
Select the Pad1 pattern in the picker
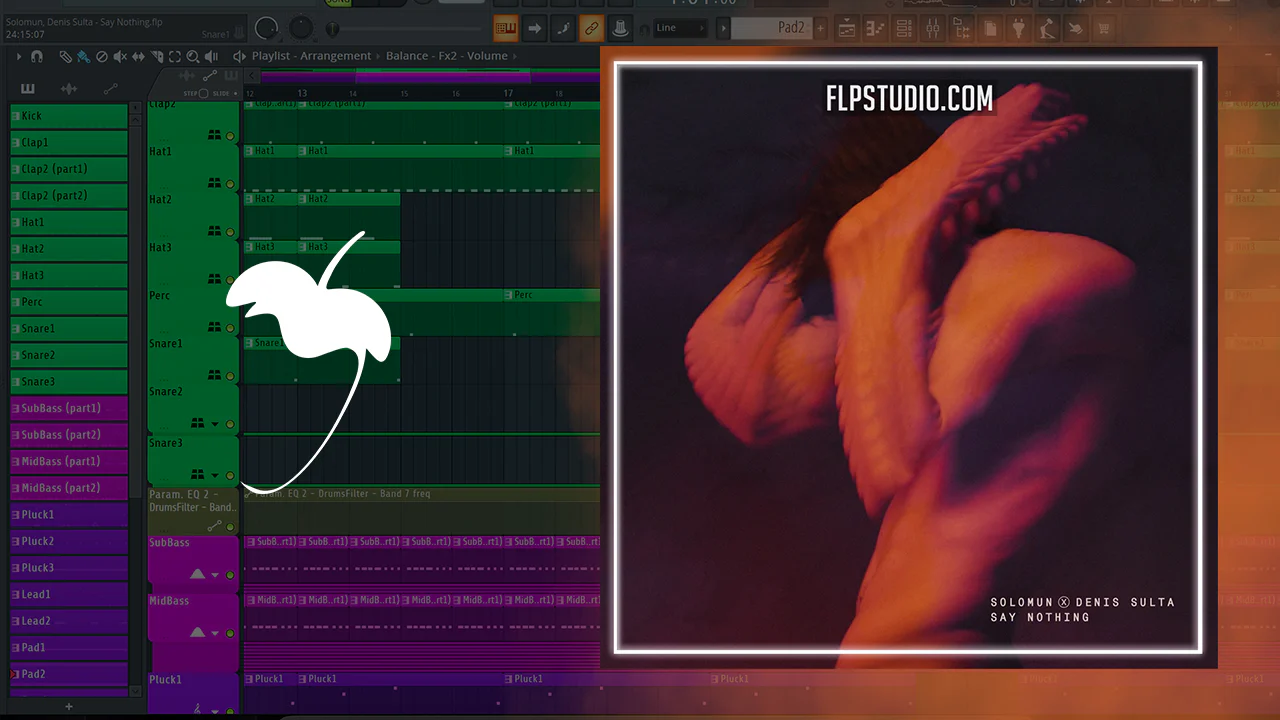(x=69, y=647)
